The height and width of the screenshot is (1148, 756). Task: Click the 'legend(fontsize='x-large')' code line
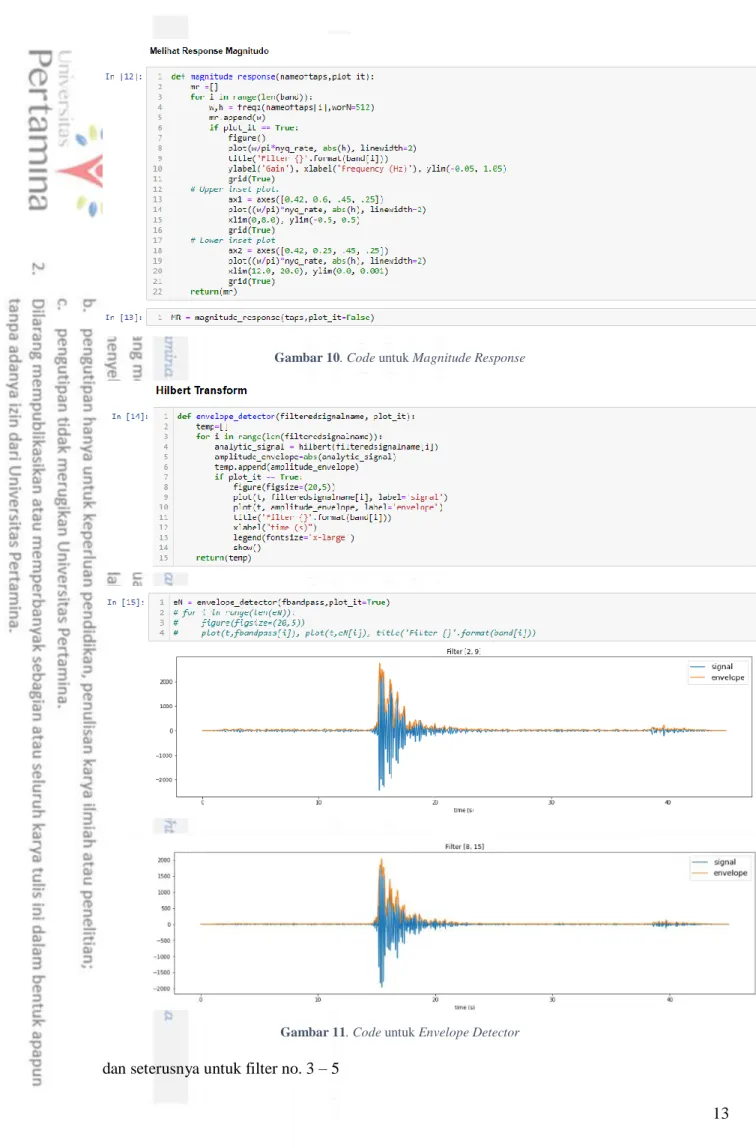pos(293,537)
